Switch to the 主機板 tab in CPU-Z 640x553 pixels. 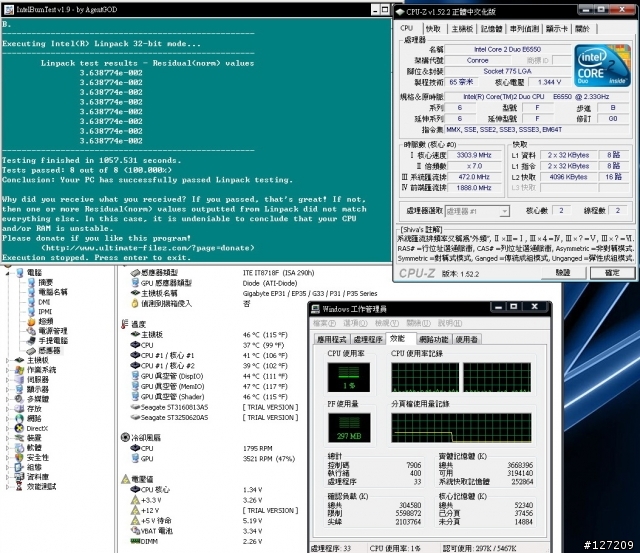pyautogui.click(x=462, y=29)
